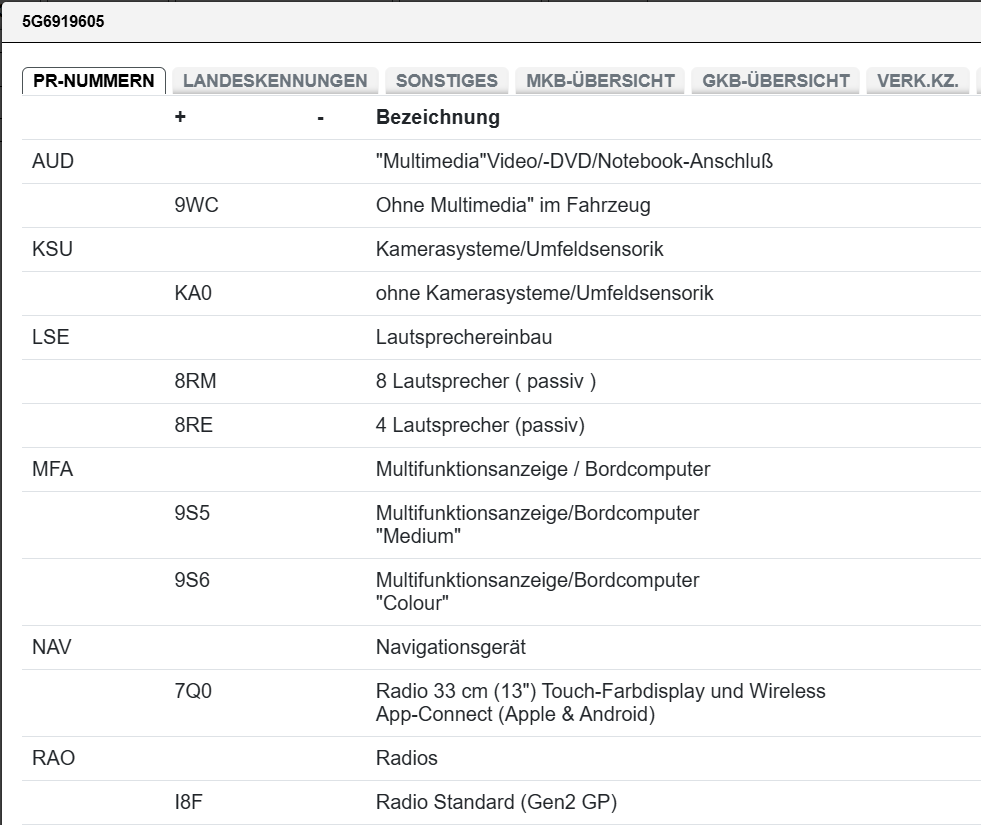The image size is (981, 825).
Task: Click the Bezeichnung column header
Action: pyautogui.click(x=437, y=118)
